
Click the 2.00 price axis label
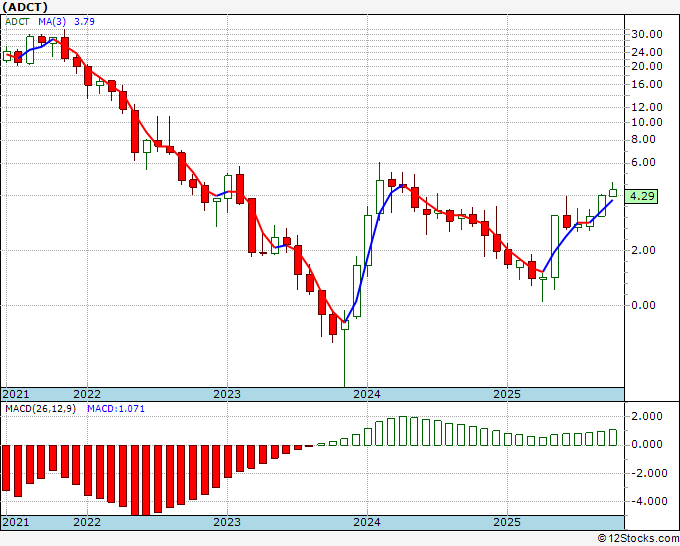(x=643, y=250)
